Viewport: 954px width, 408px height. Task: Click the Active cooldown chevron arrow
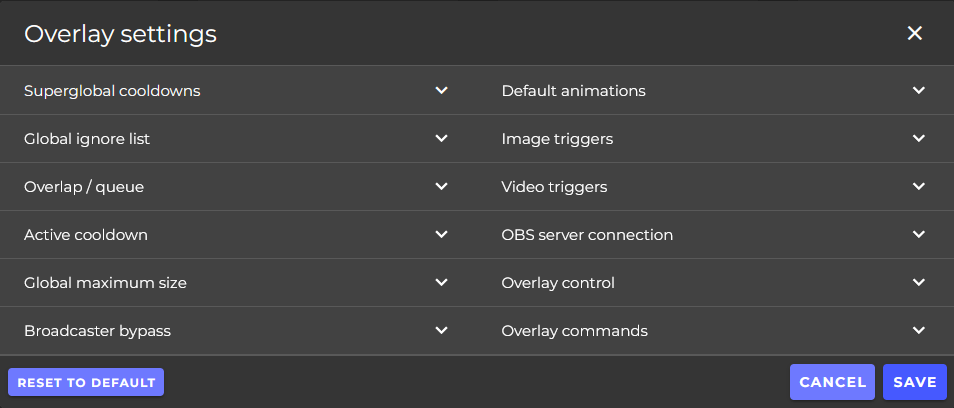(442, 235)
